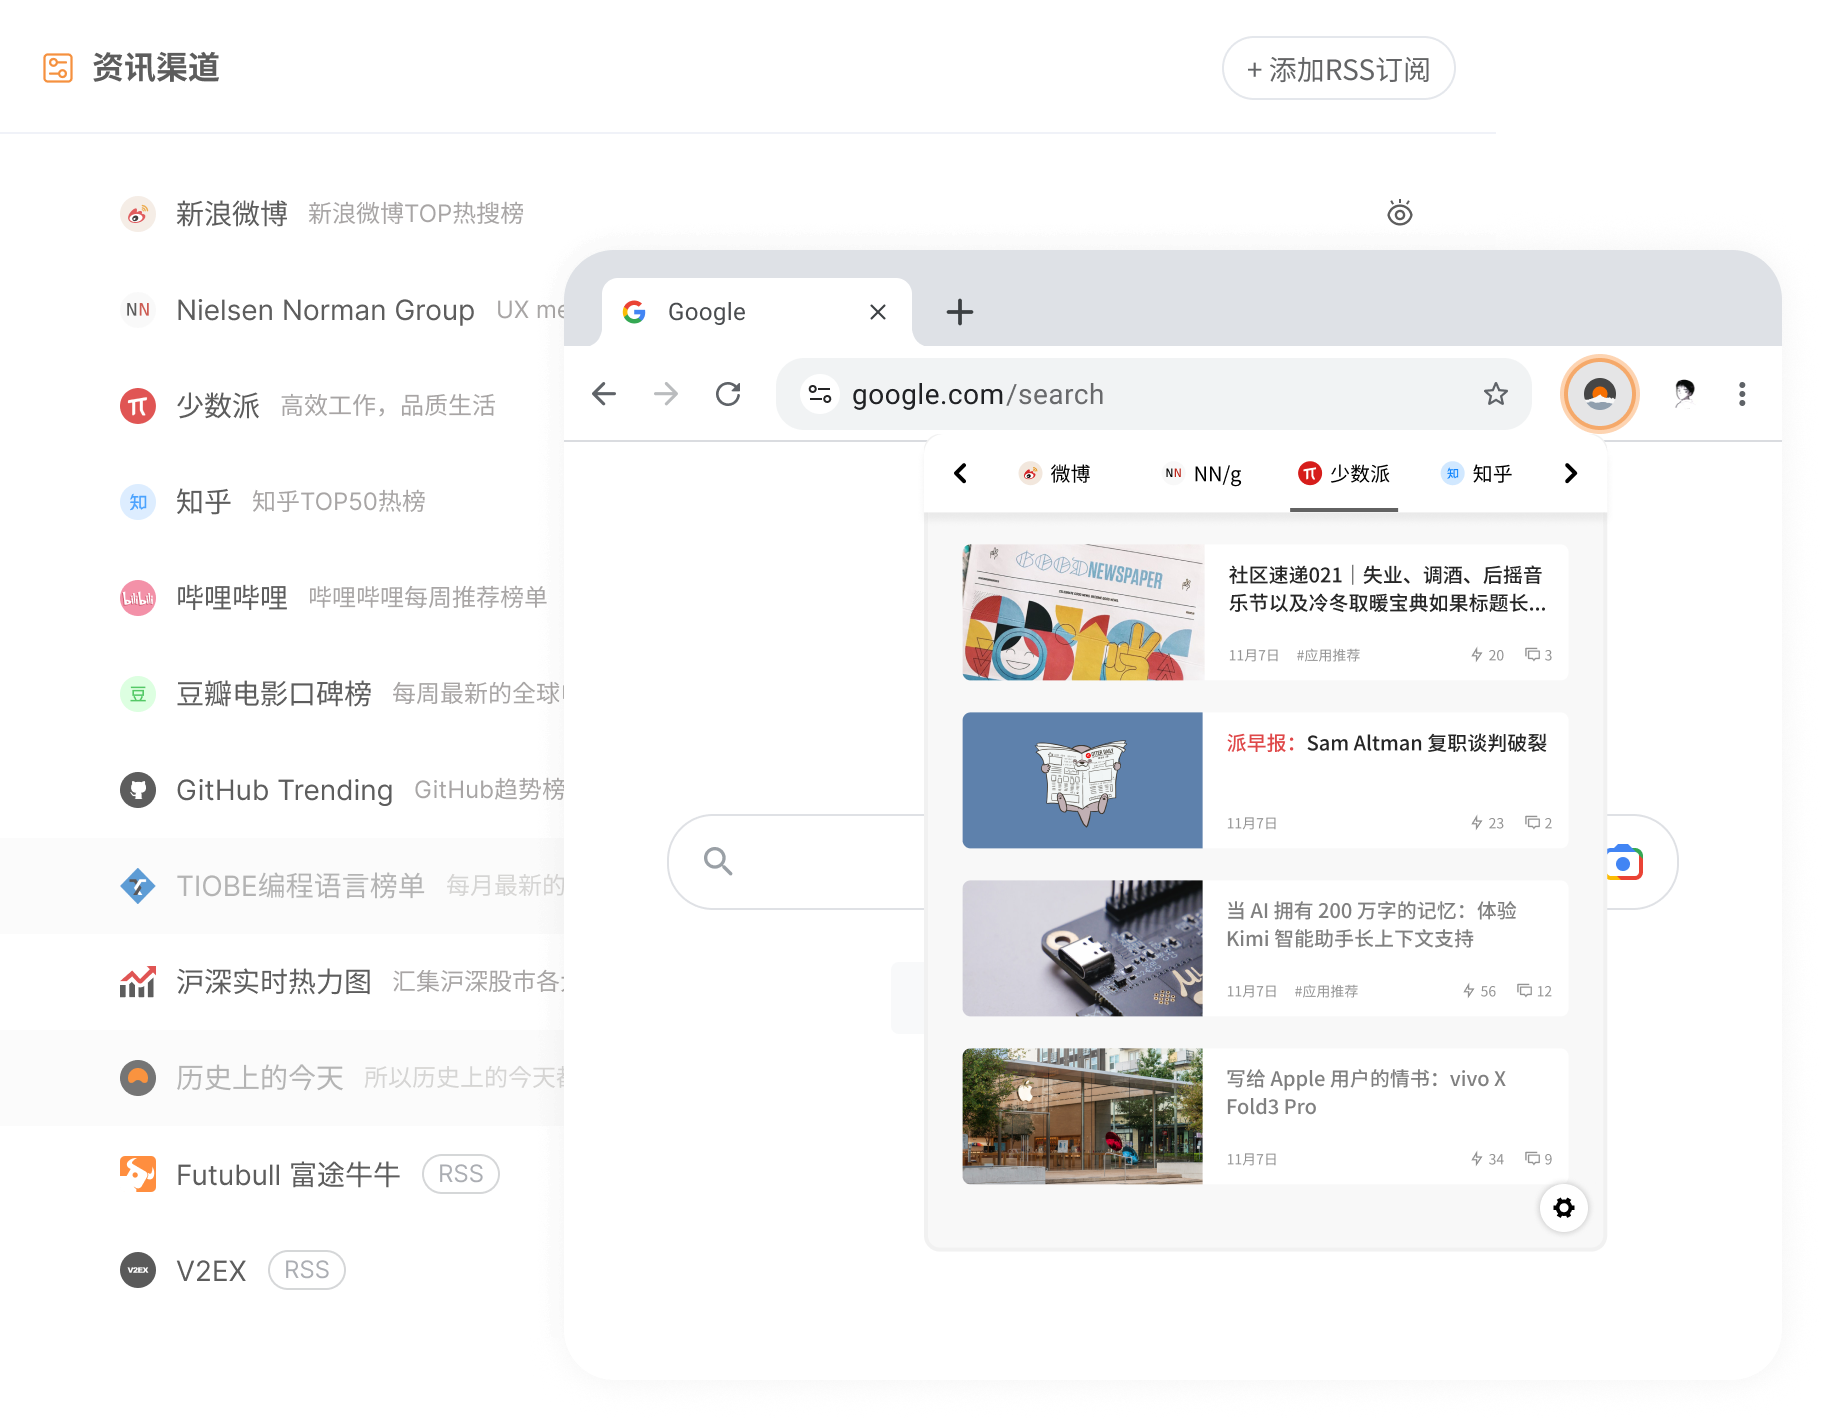This screenshot has width=1822, height=1420.
Task: Open GitHub Trending via its sidebar icon
Action: point(139,789)
